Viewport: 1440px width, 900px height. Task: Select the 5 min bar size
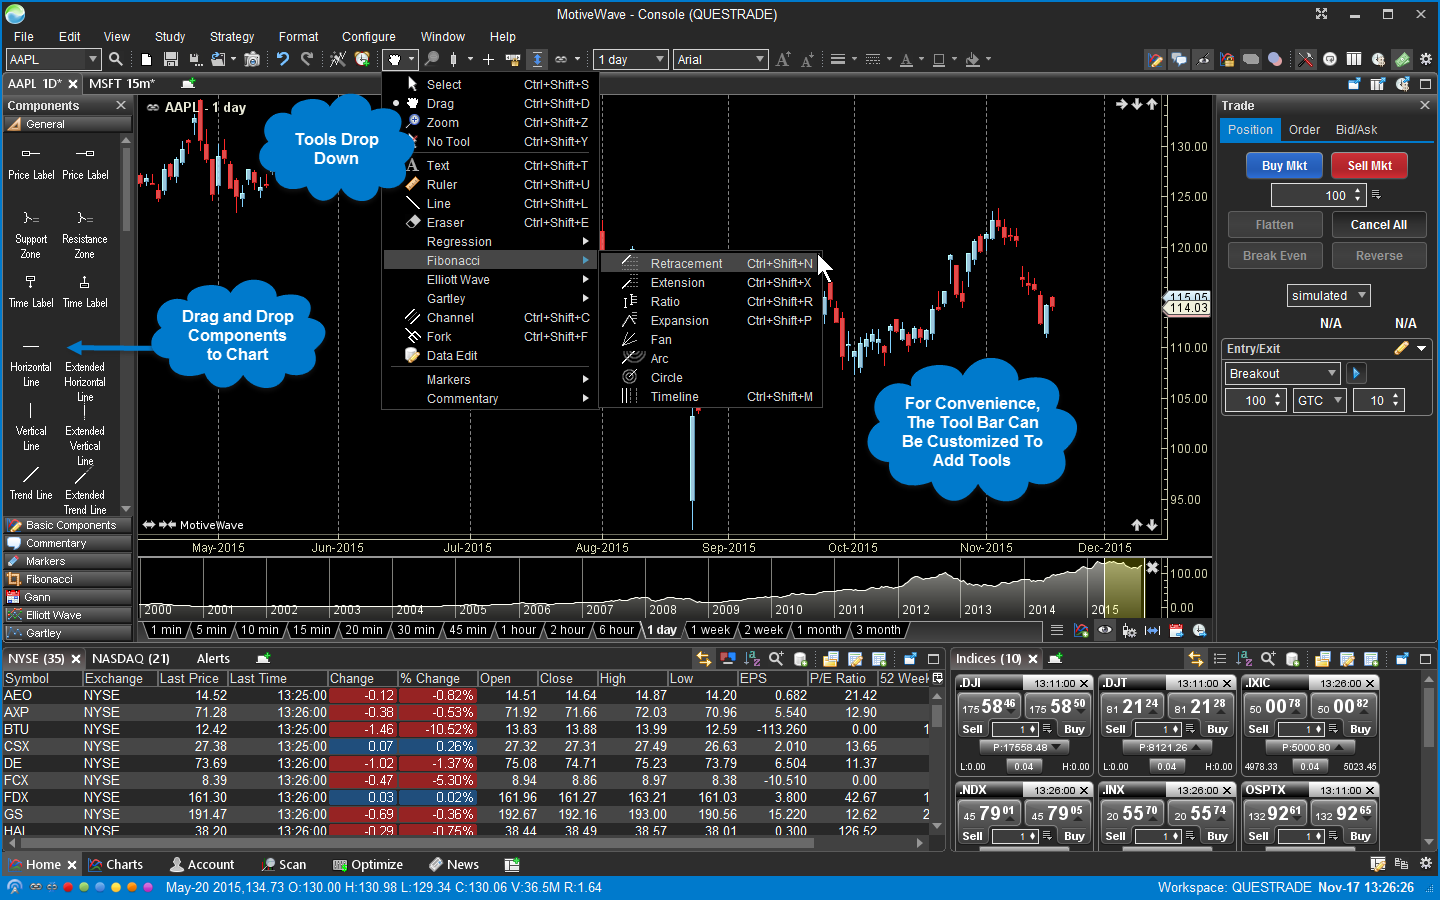[x=212, y=630]
